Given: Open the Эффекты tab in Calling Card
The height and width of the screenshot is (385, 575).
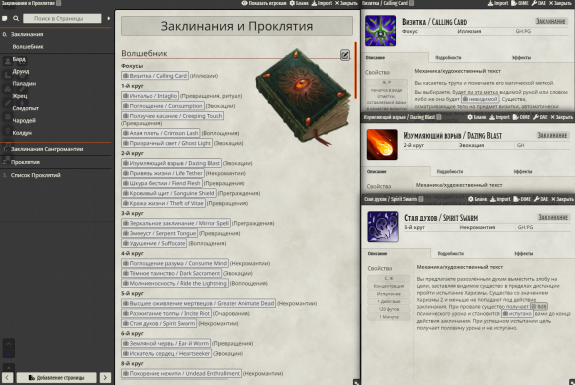Looking at the screenshot, I should (x=521, y=58).
